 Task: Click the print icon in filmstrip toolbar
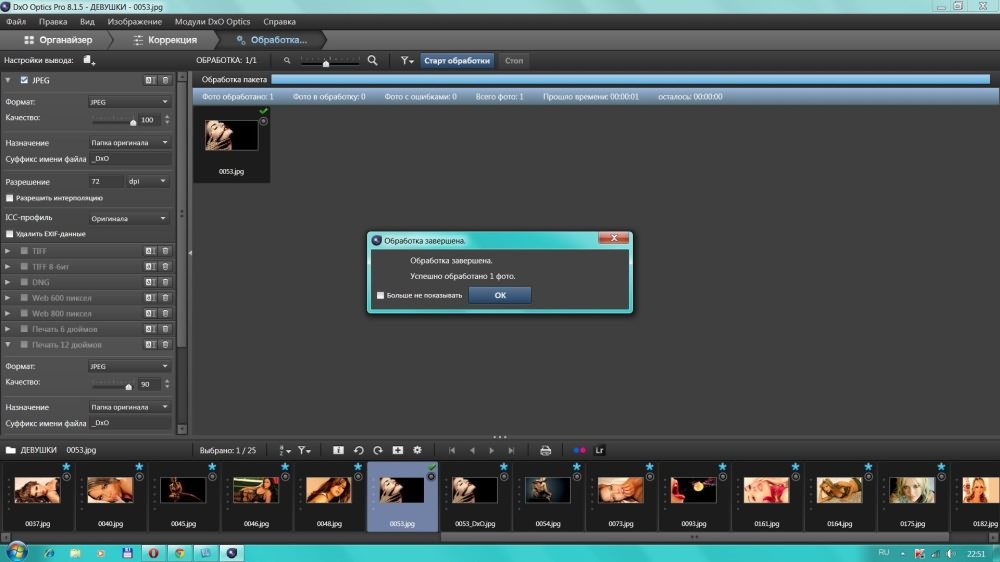545,451
